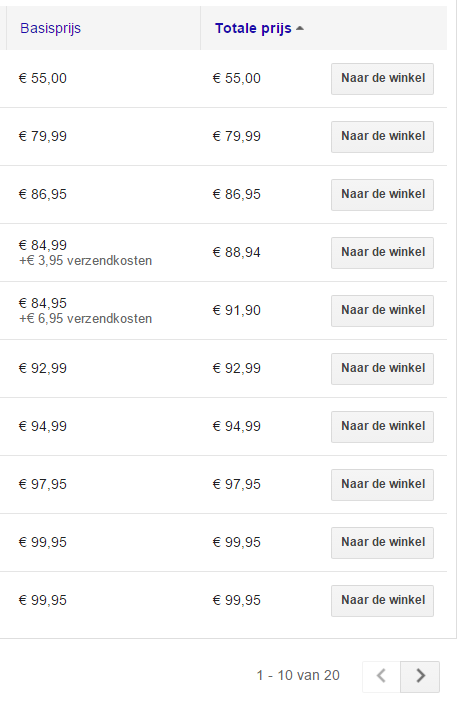Toggle sort arrow next to Totale prijs
Screen dimensions: 458x709
click(x=300, y=28)
